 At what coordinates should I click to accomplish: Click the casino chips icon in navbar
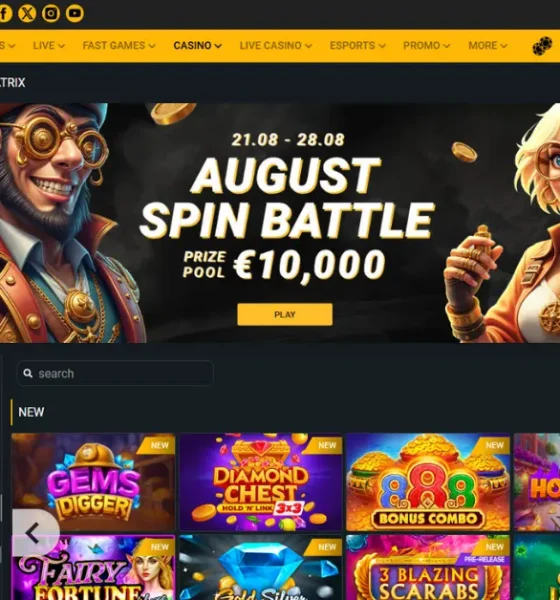coord(542,46)
